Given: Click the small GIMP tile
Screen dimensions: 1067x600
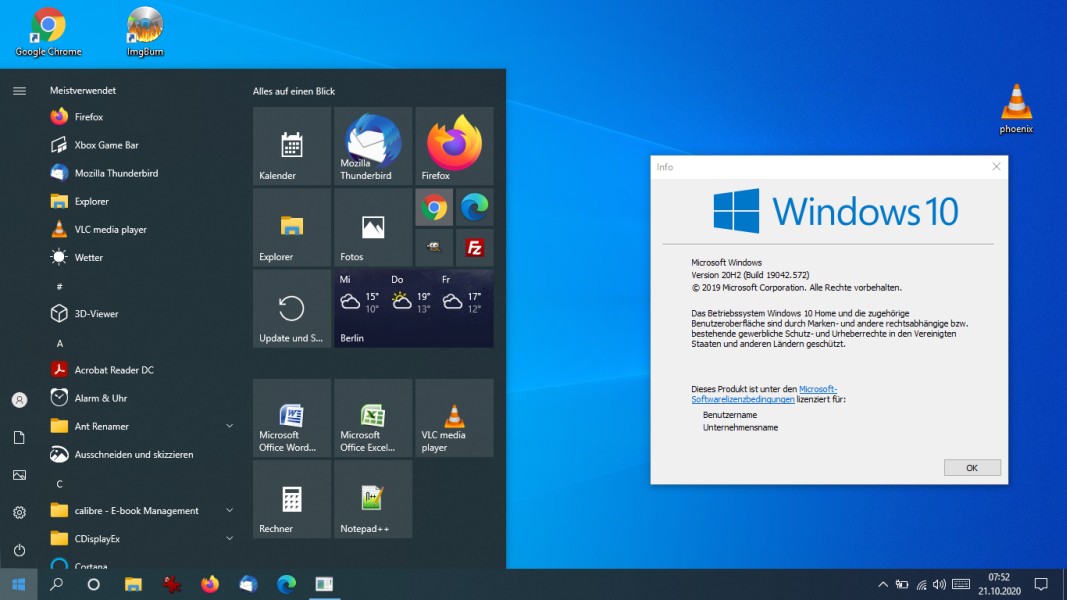Looking at the screenshot, I should pos(434,248).
